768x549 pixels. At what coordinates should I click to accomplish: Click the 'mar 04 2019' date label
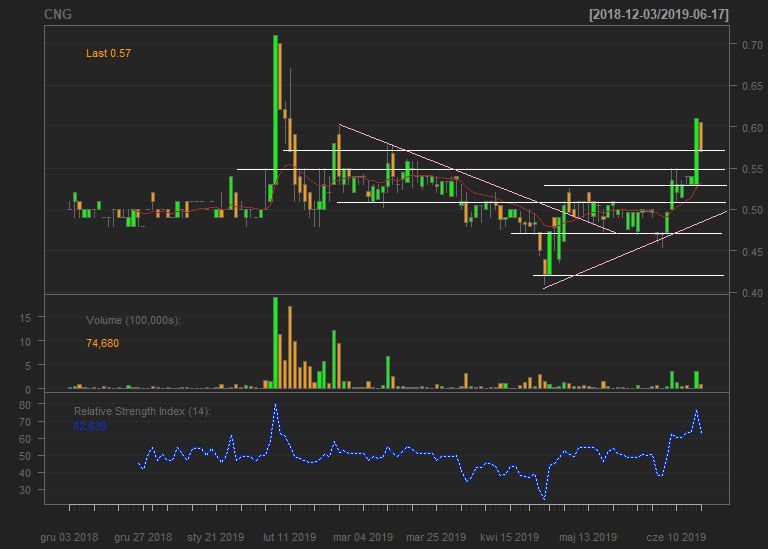pos(363,537)
